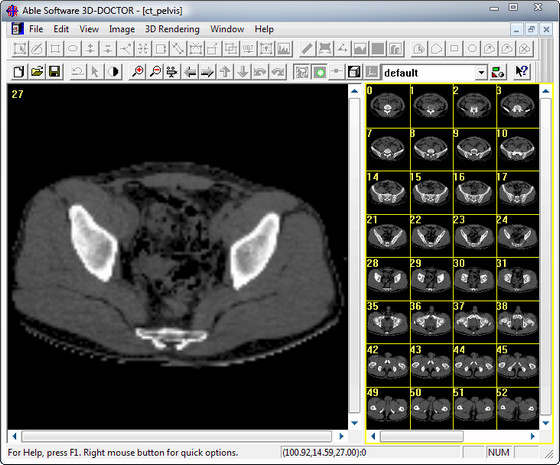560x465 pixels.
Task: Open the View menu
Action: click(x=89, y=29)
